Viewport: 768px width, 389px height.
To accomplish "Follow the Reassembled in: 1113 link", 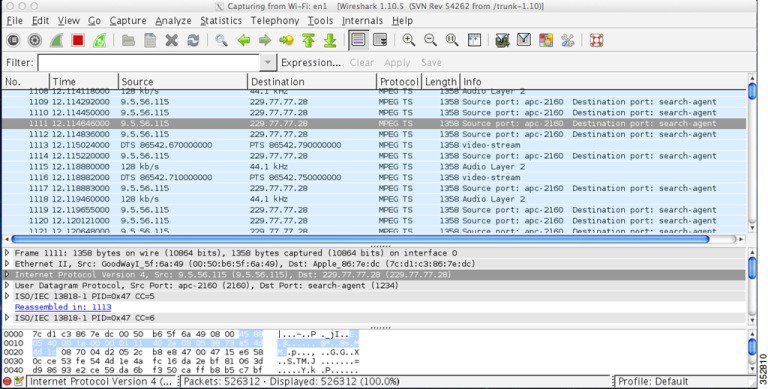I will [x=63, y=307].
